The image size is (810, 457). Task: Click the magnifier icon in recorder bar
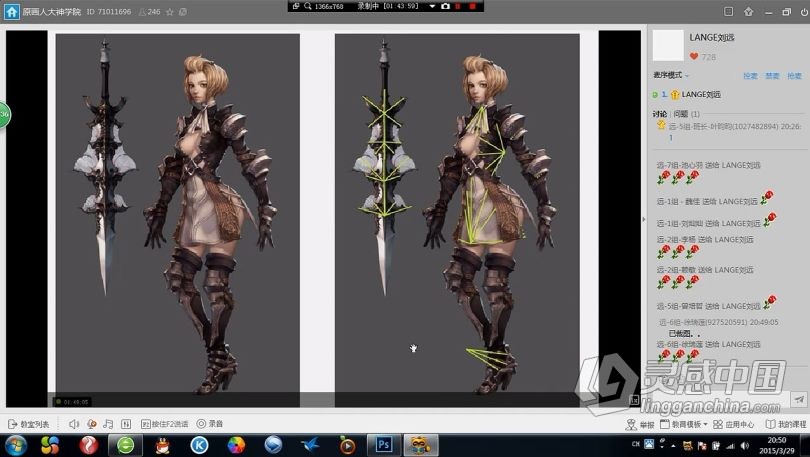coord(307,6)
